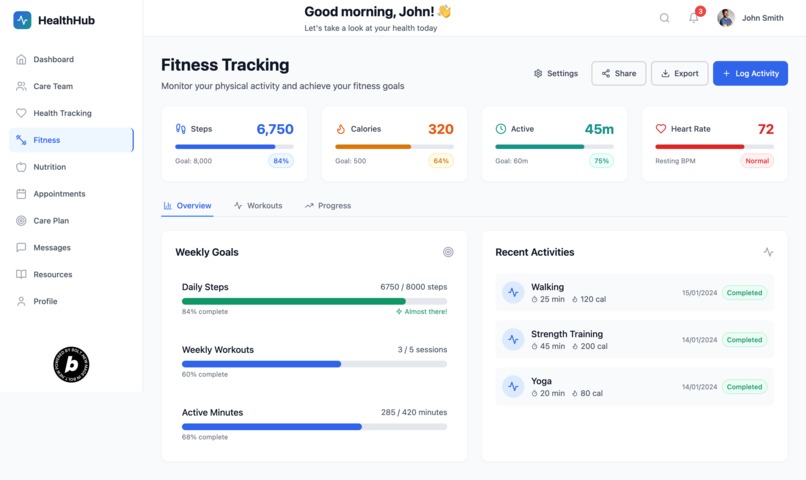Click the Share button
The image size is (806, 480).
click(x=618, y=73)
